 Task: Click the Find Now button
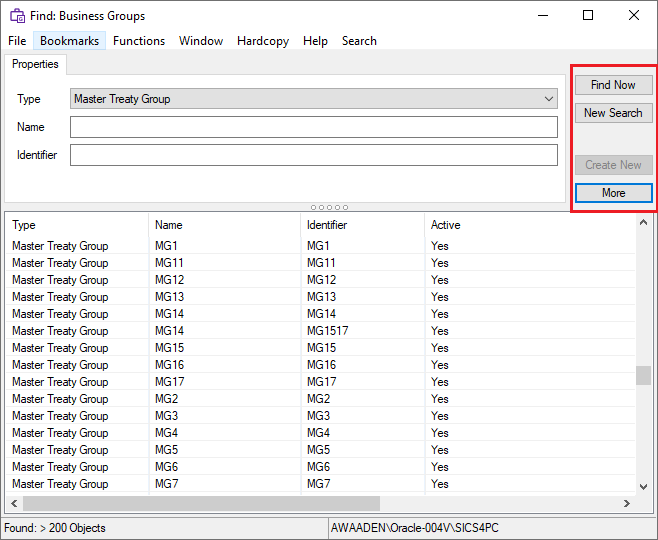pyautogui.click(x=613, y=85)
